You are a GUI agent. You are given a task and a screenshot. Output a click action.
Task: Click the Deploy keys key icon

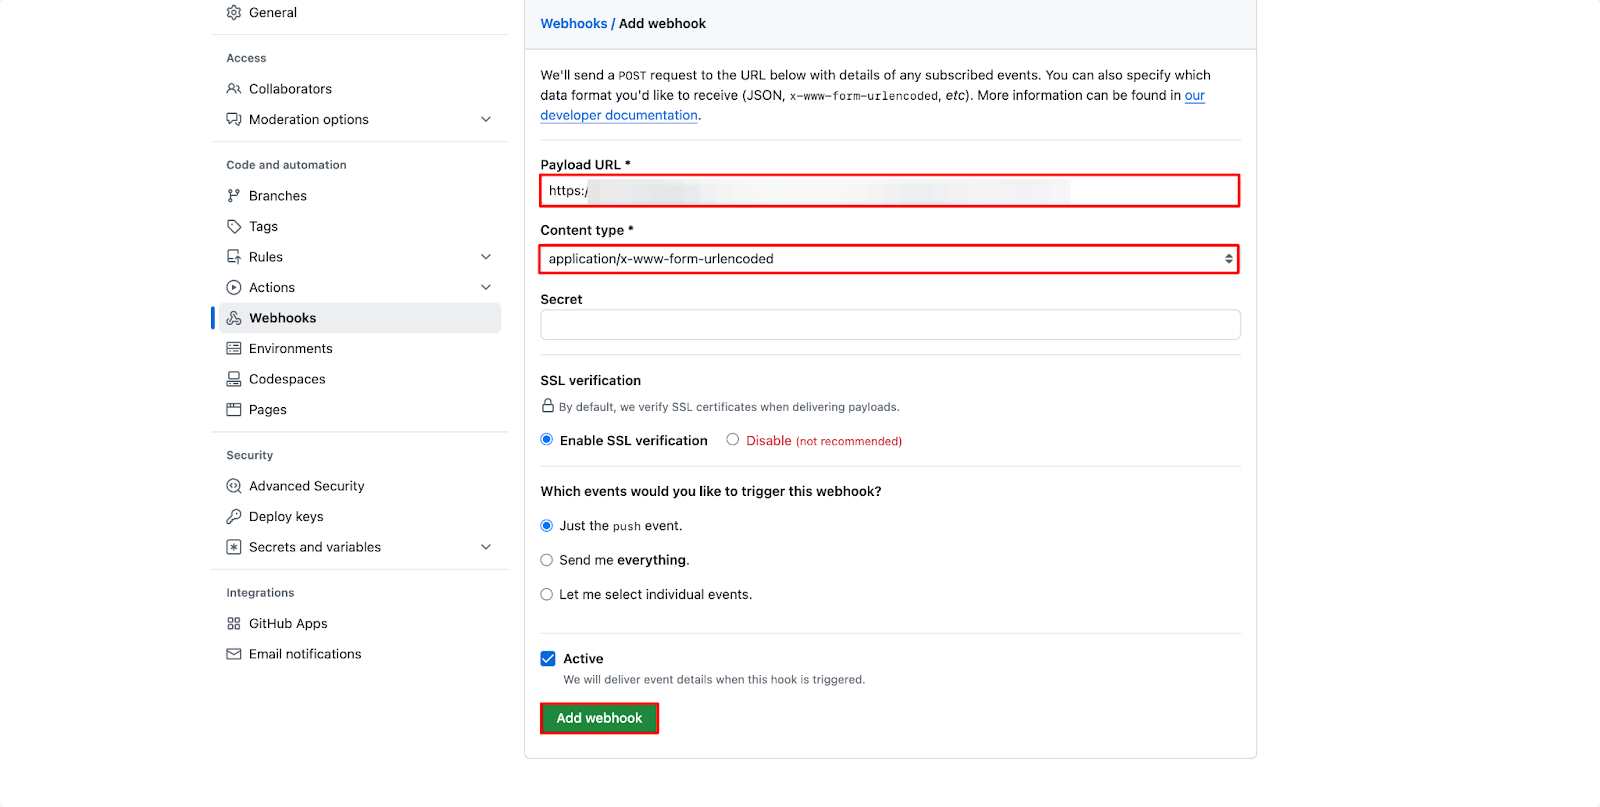click(x=234, y=517)
